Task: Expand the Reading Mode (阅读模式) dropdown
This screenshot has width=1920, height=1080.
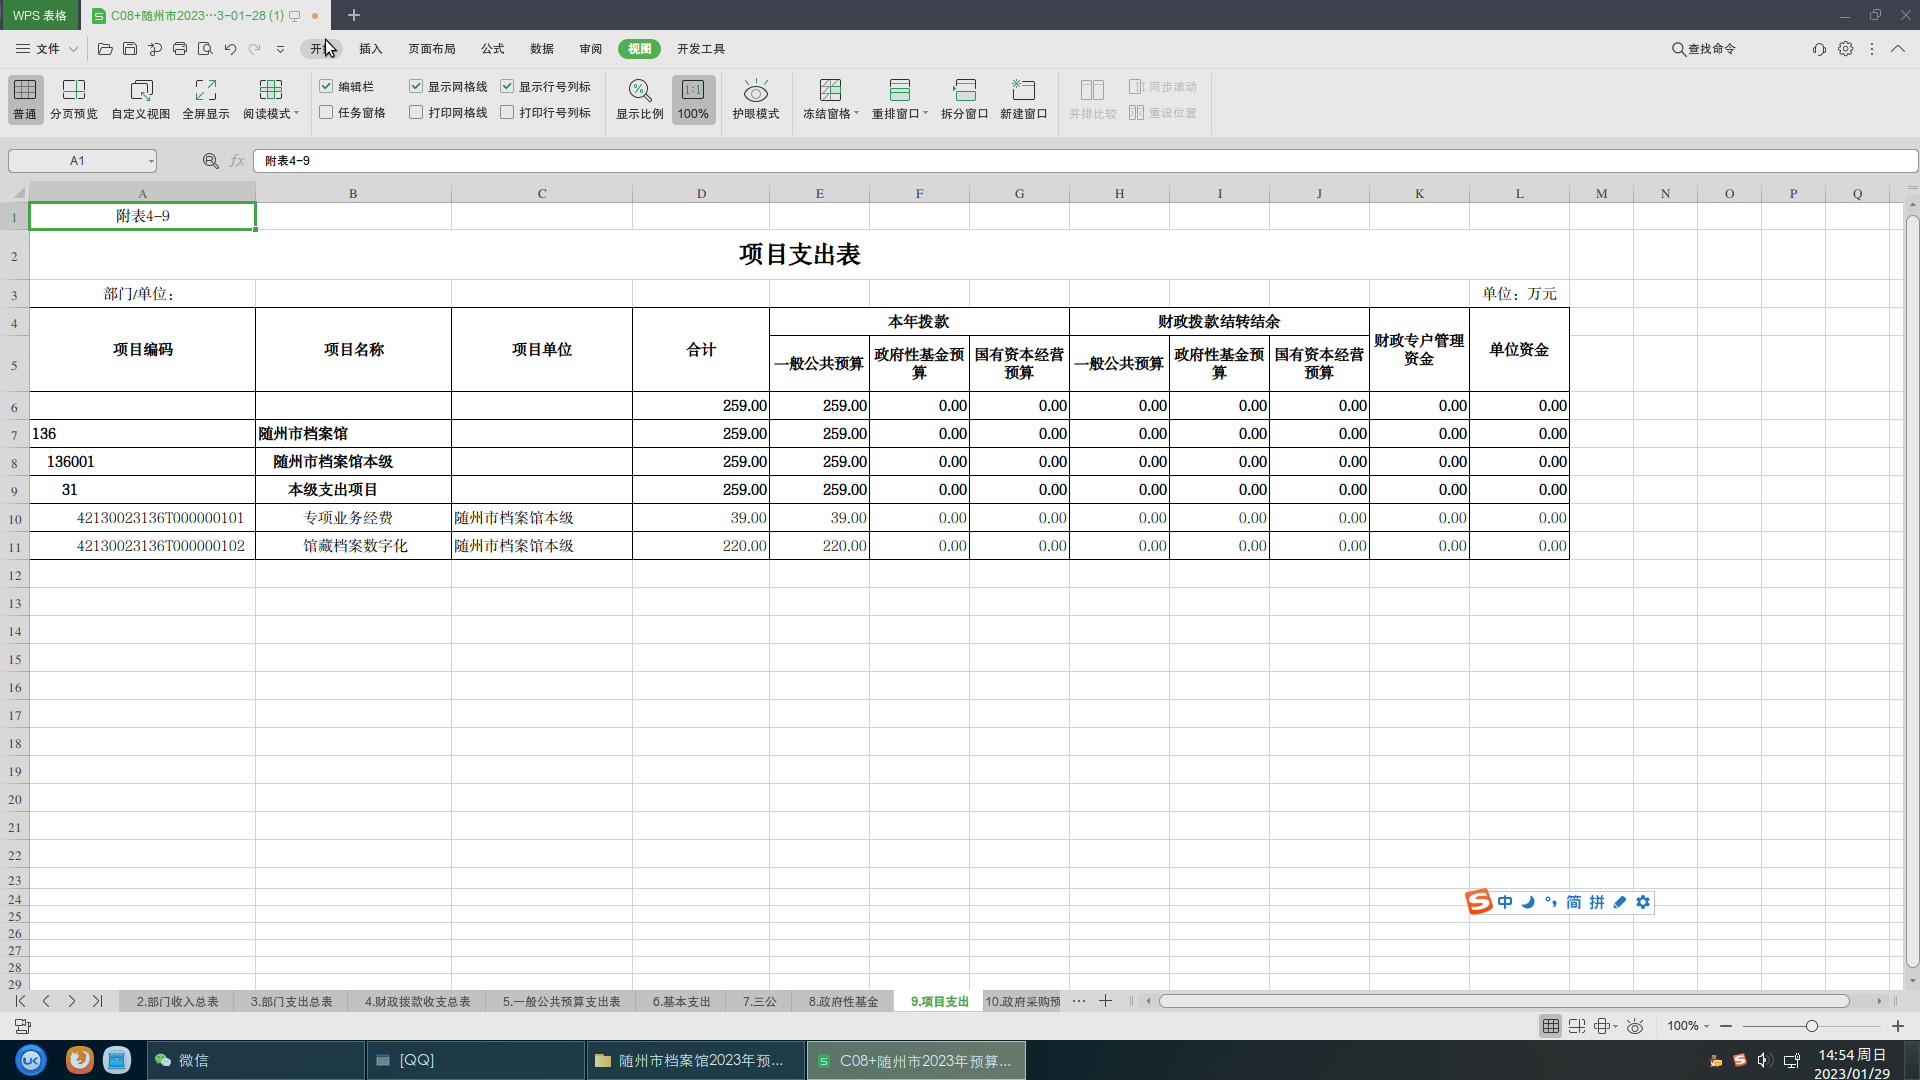Action: coord(297,114)
